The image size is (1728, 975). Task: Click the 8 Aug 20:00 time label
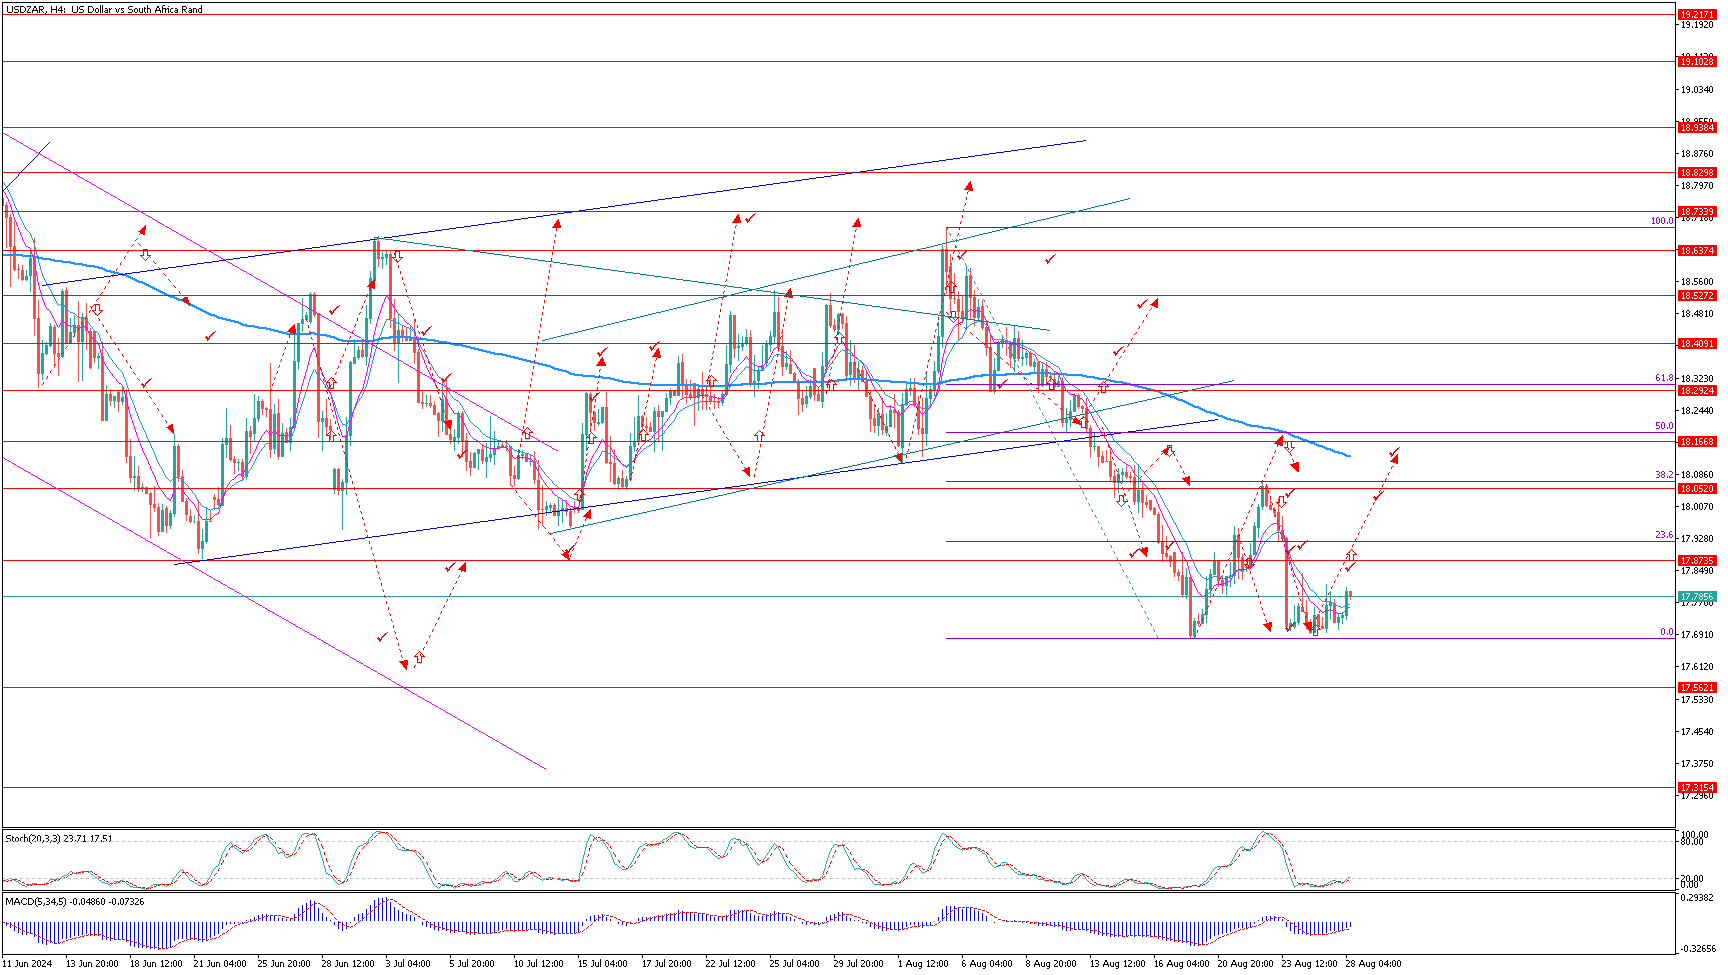[x=1051, y=964]
